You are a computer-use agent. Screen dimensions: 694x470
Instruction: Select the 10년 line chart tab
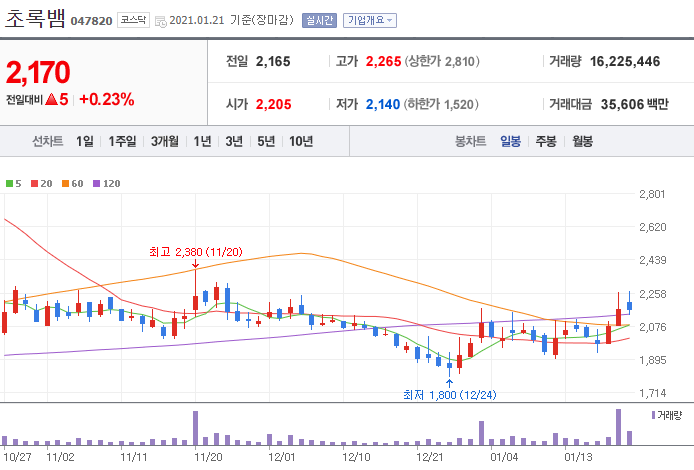301,141
